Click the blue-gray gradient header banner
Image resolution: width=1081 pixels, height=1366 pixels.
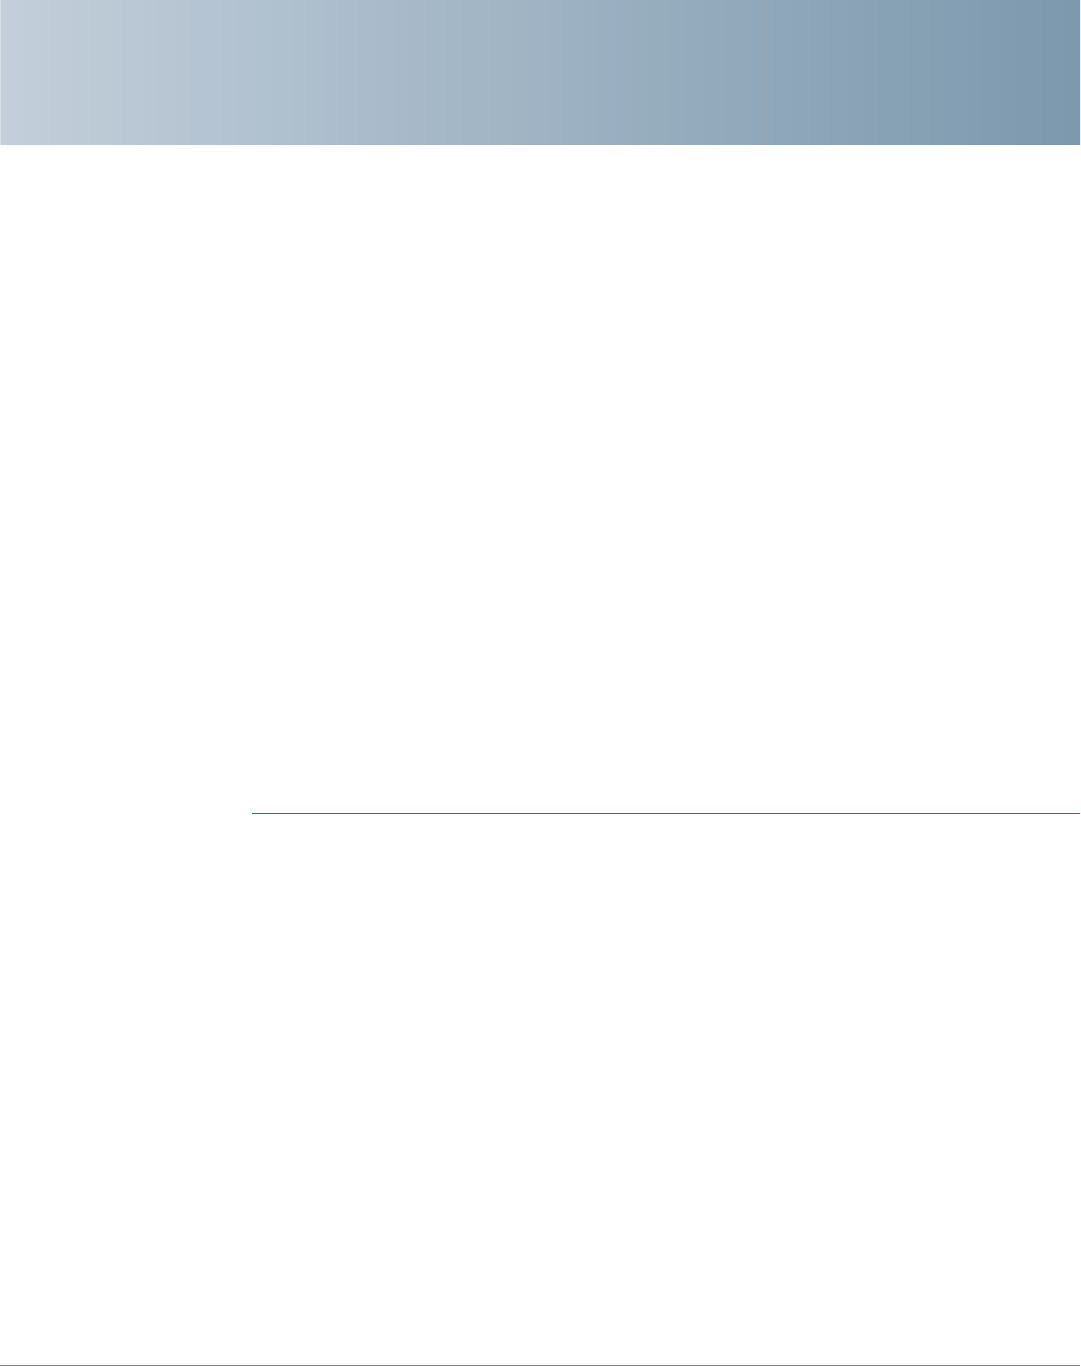[540, 72]
